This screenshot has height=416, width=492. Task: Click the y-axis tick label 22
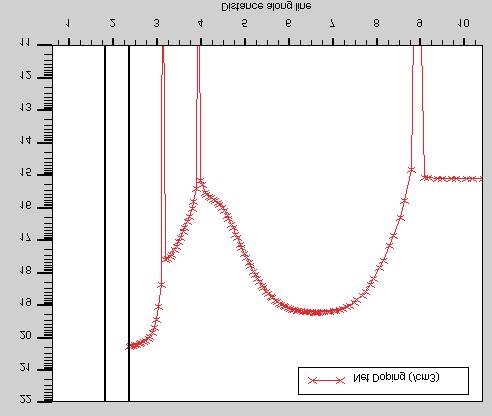25,399
